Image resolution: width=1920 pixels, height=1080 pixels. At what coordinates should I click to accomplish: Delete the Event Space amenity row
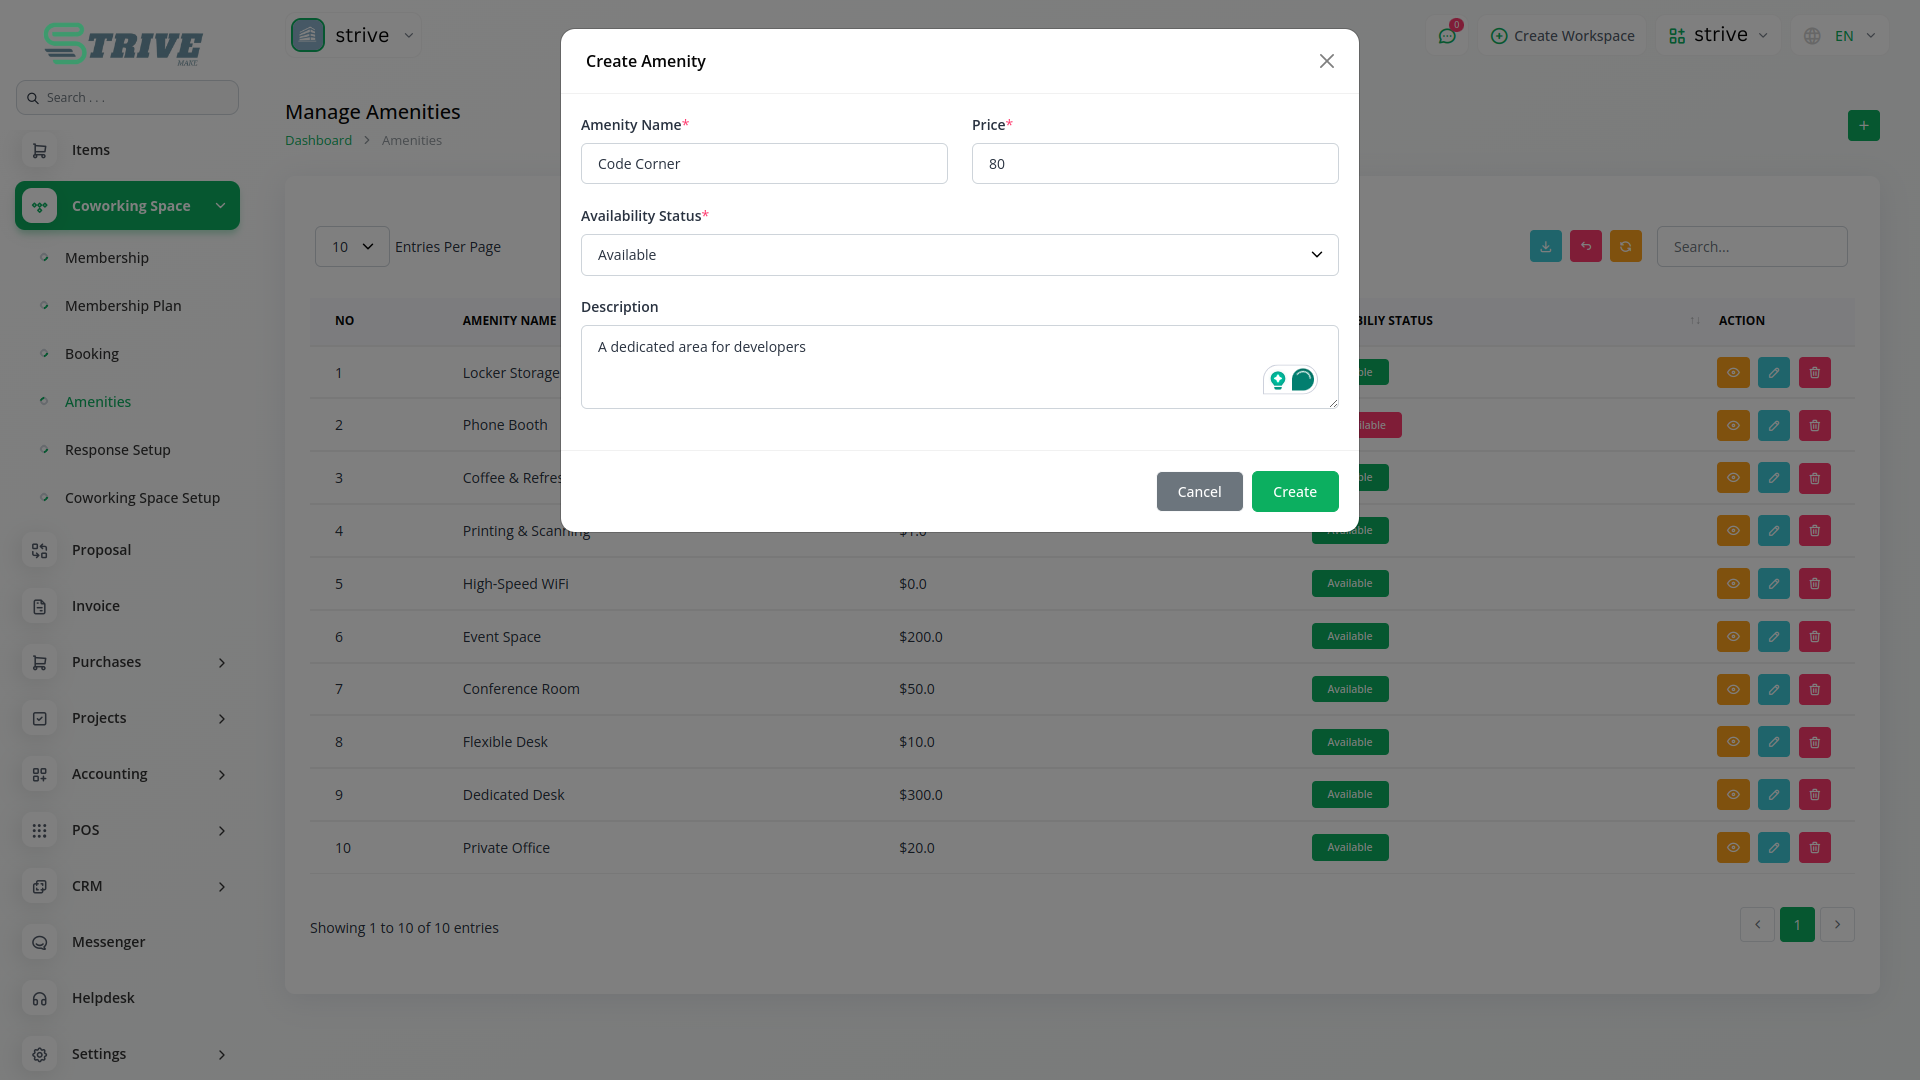coord(1814,637)
